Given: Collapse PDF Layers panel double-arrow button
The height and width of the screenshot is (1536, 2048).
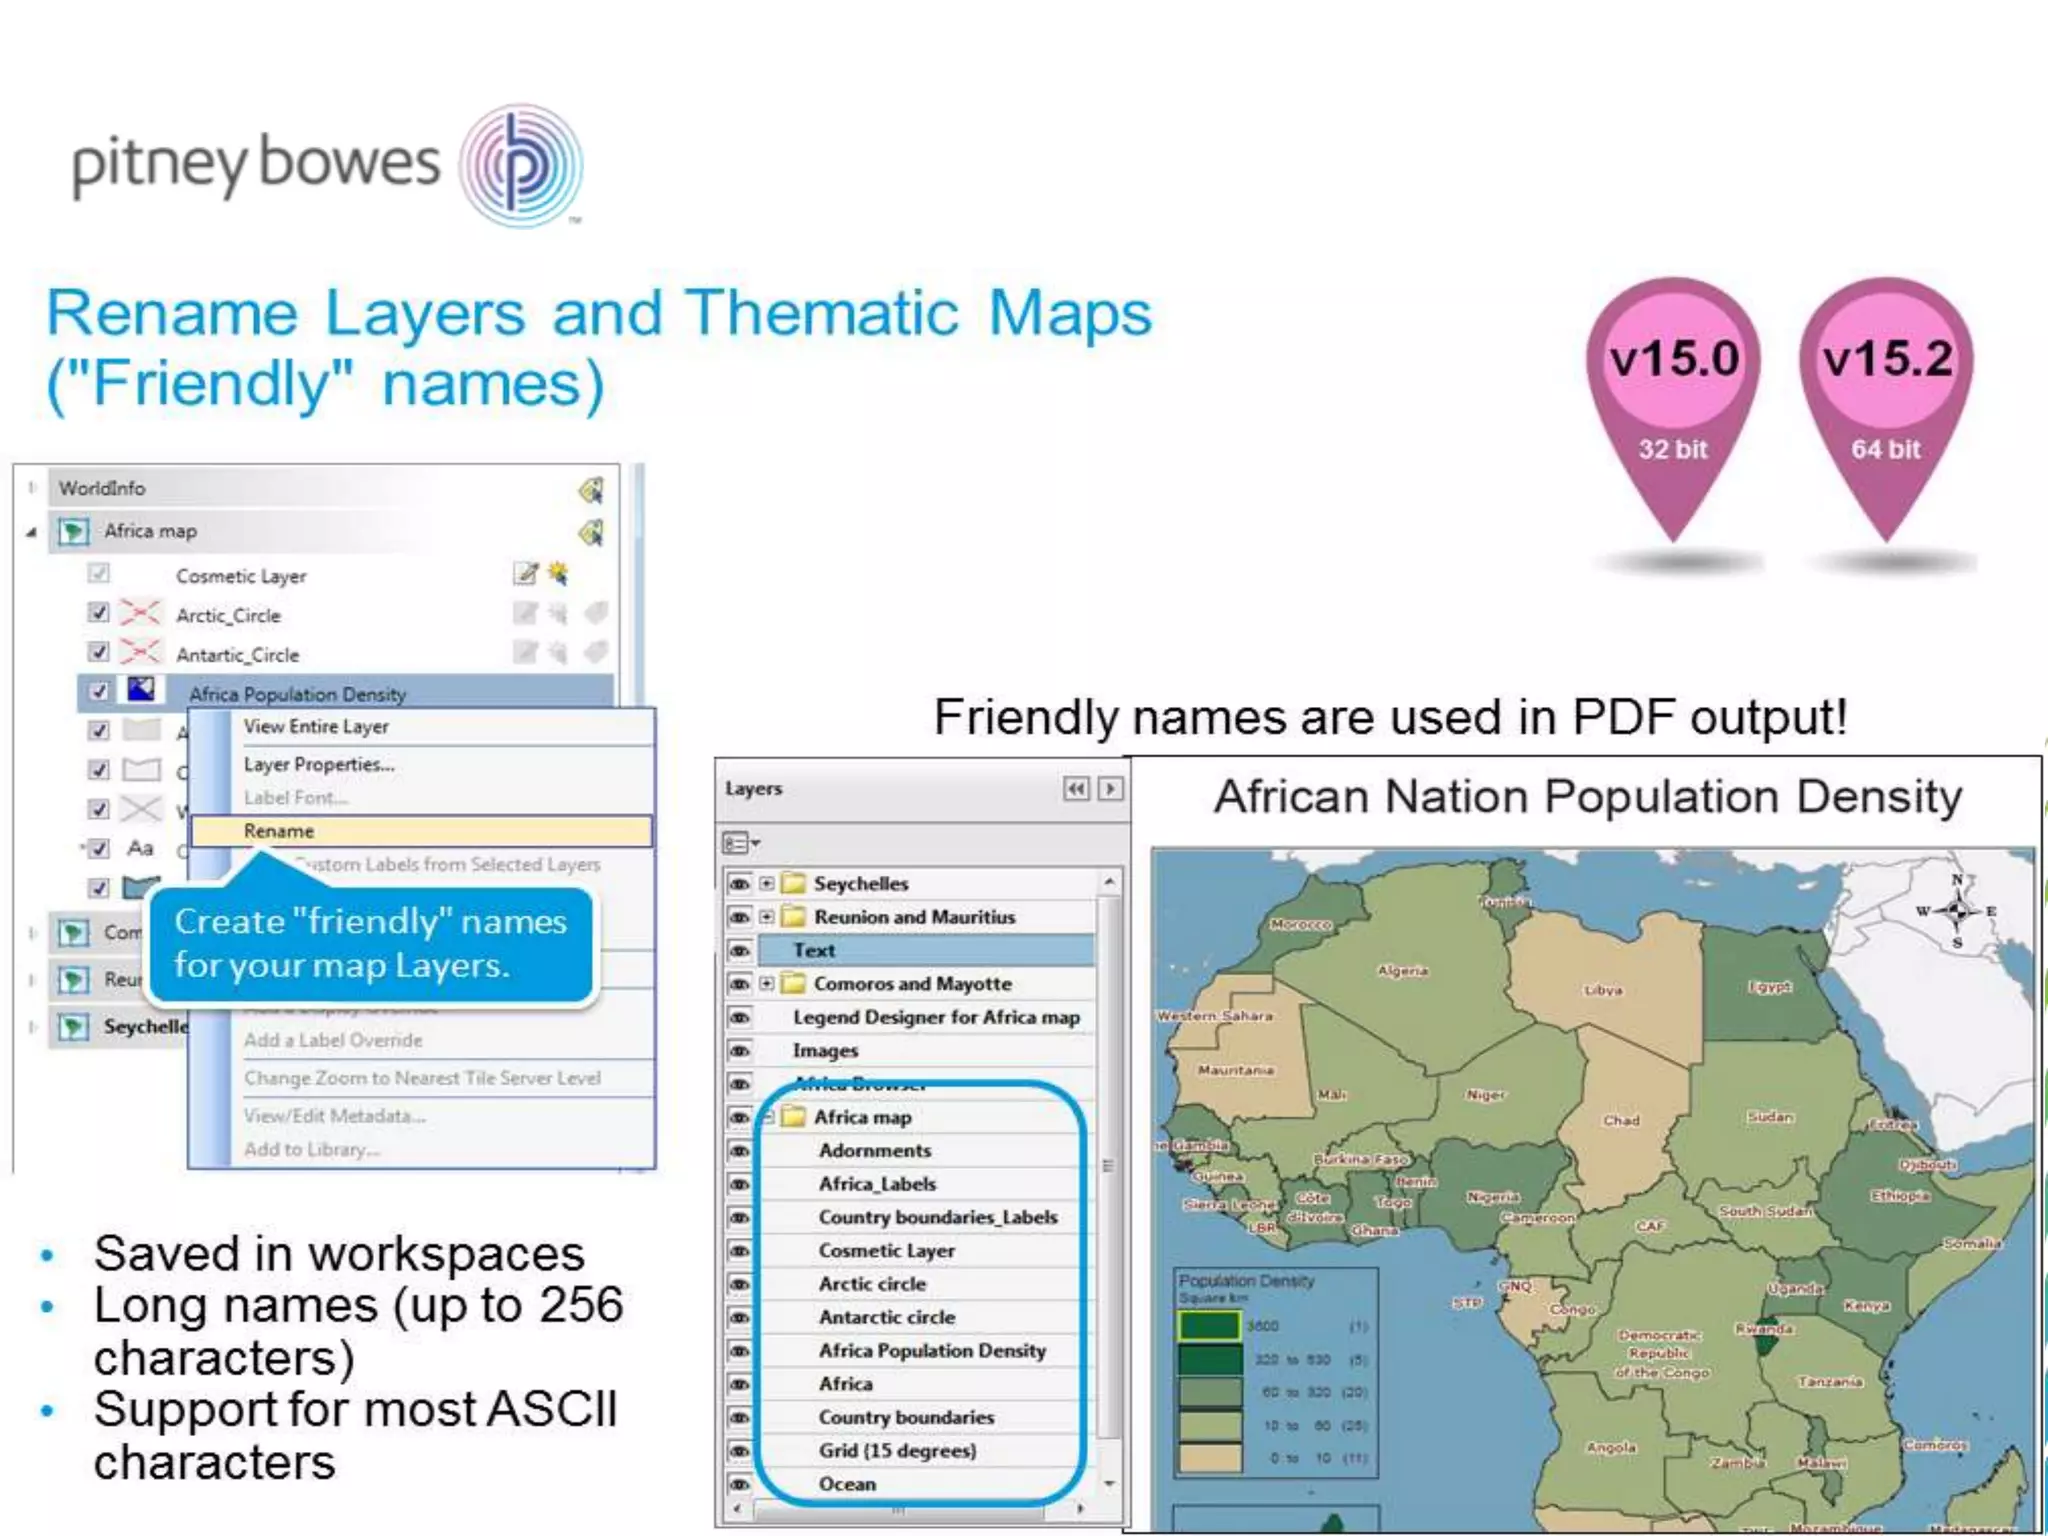Looking at the screenshot, I should coord(1076,789).
